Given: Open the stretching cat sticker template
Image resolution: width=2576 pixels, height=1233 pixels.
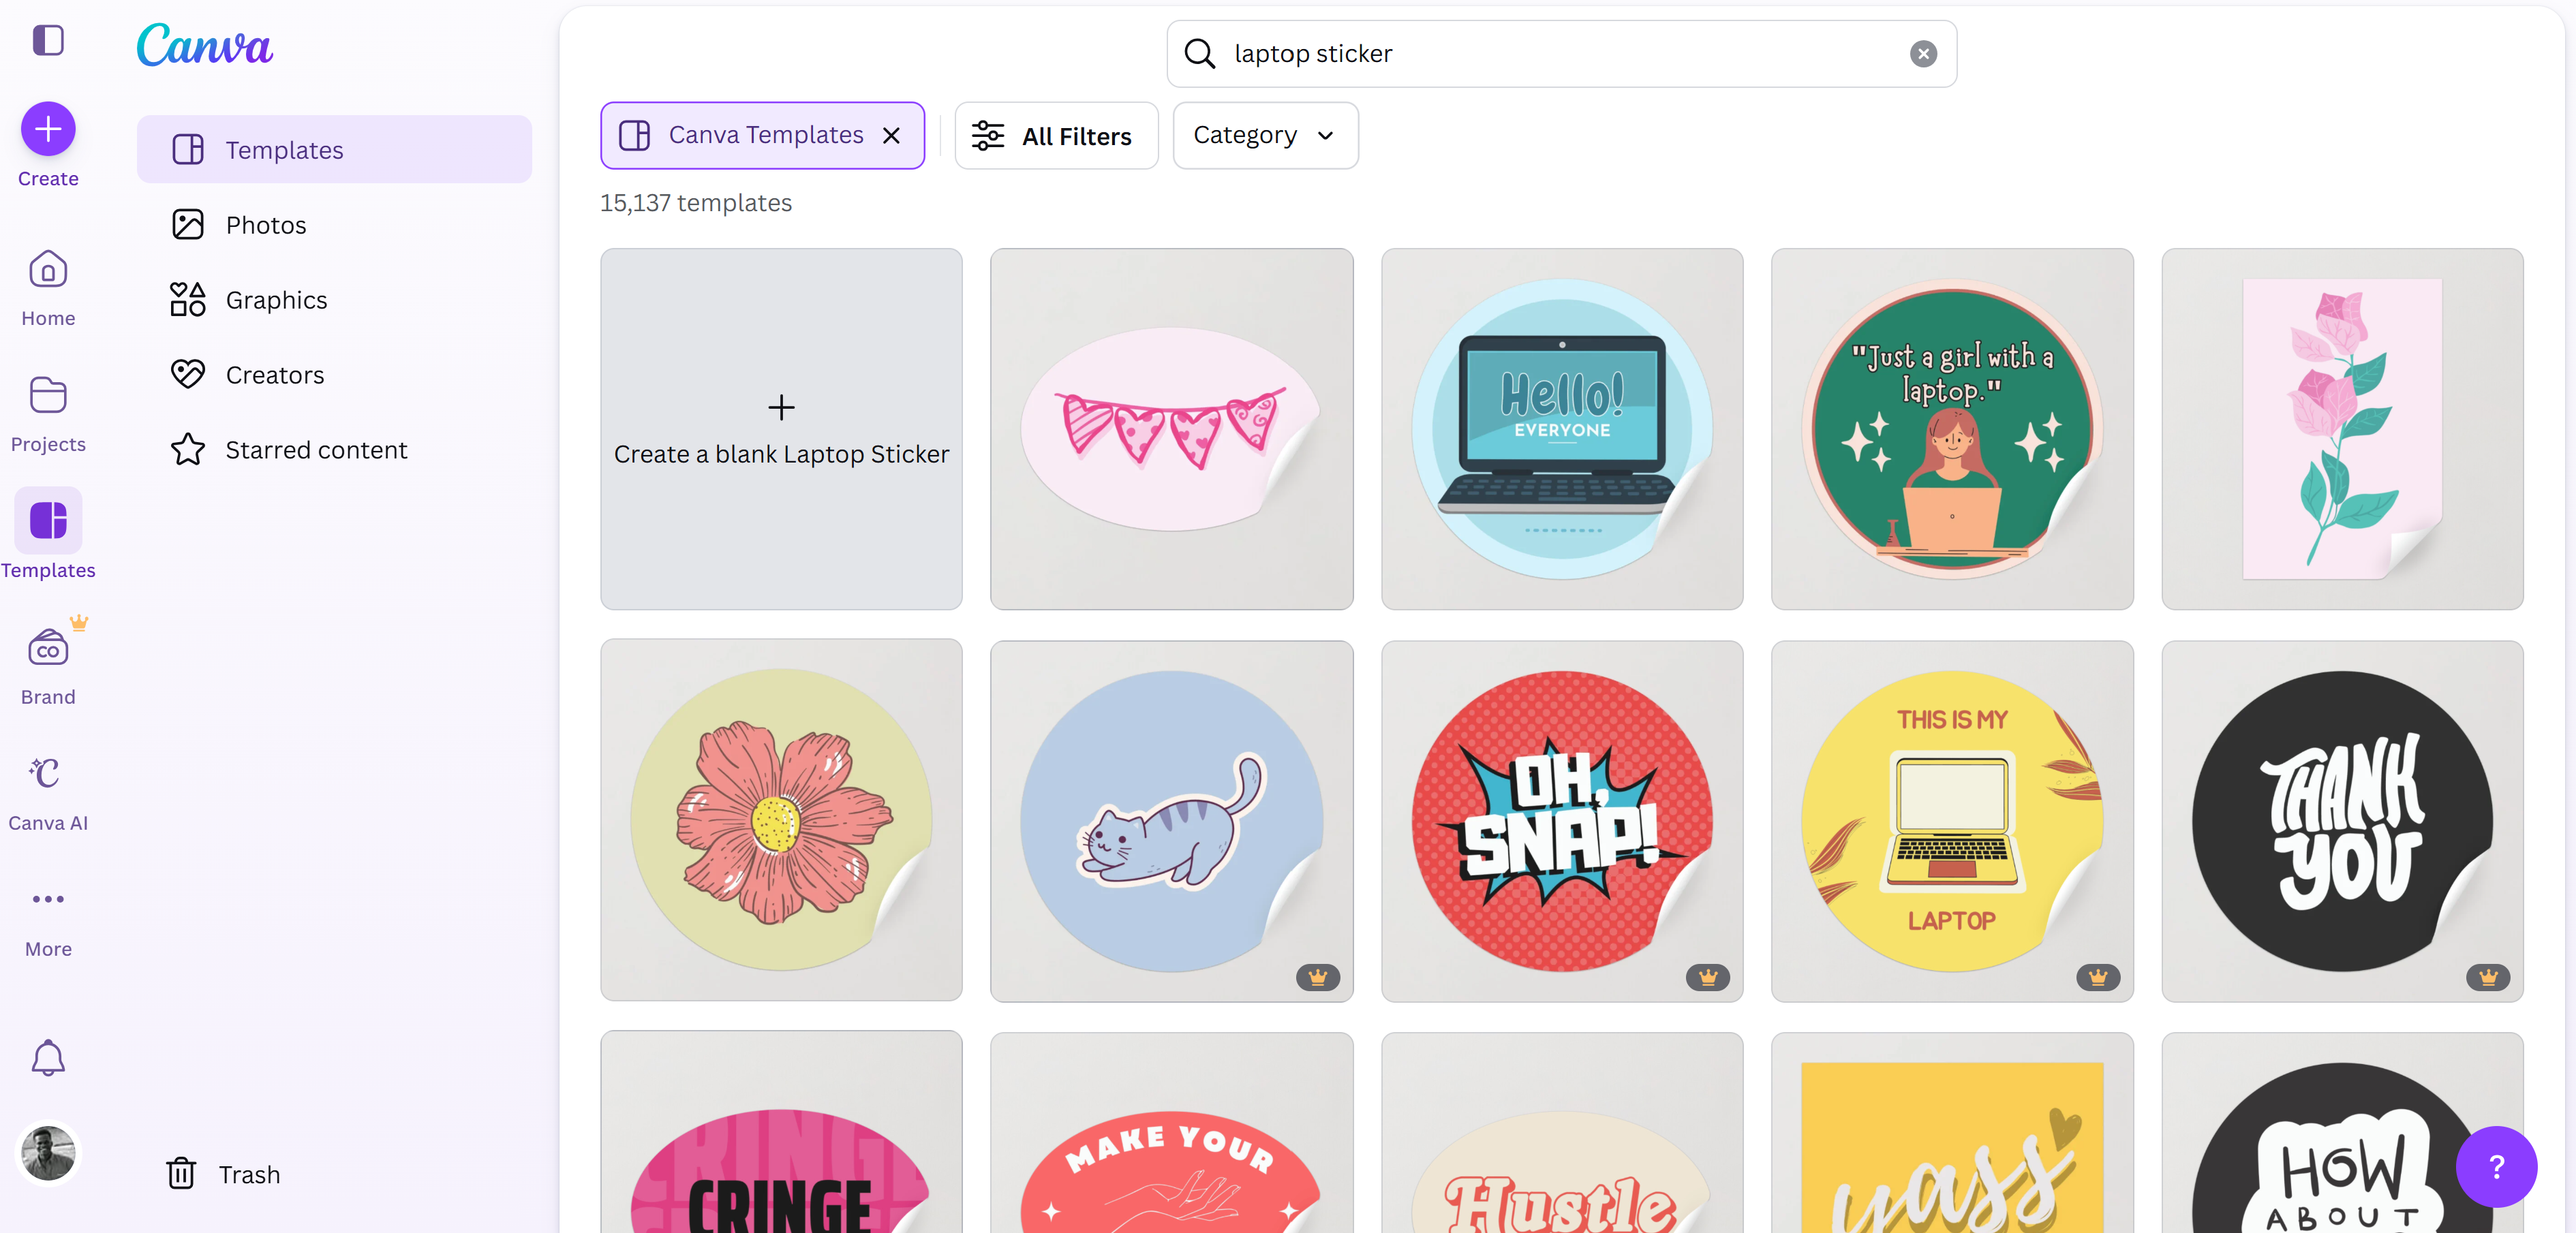Looking at the screenshot, I should point(1171,820).
